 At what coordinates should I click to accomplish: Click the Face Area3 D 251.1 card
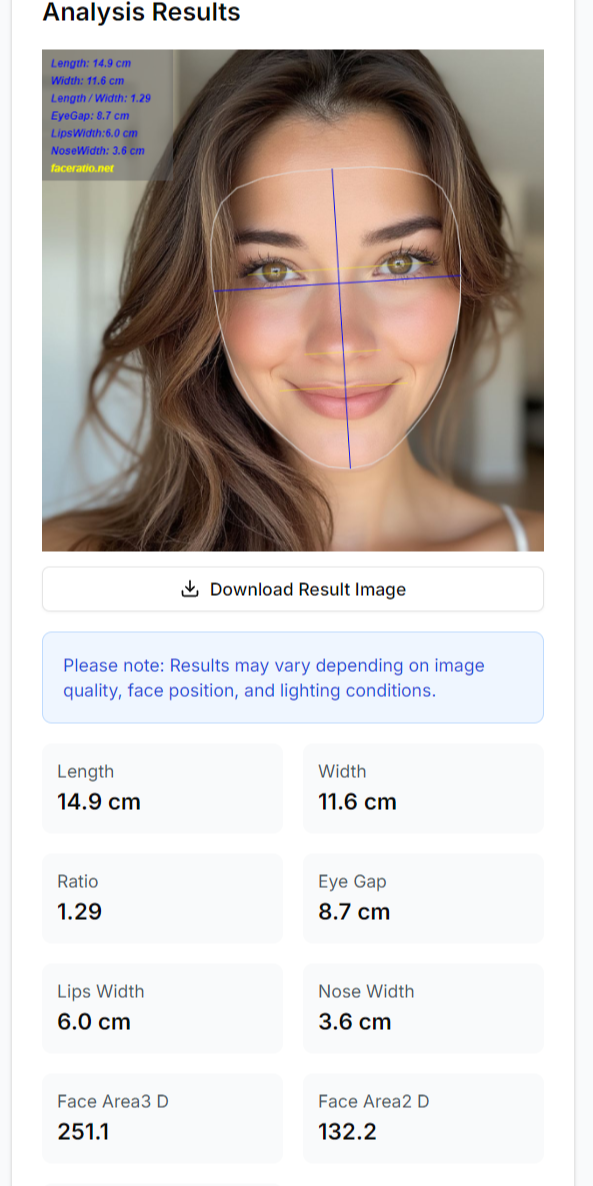click(x=162, y=1118)
